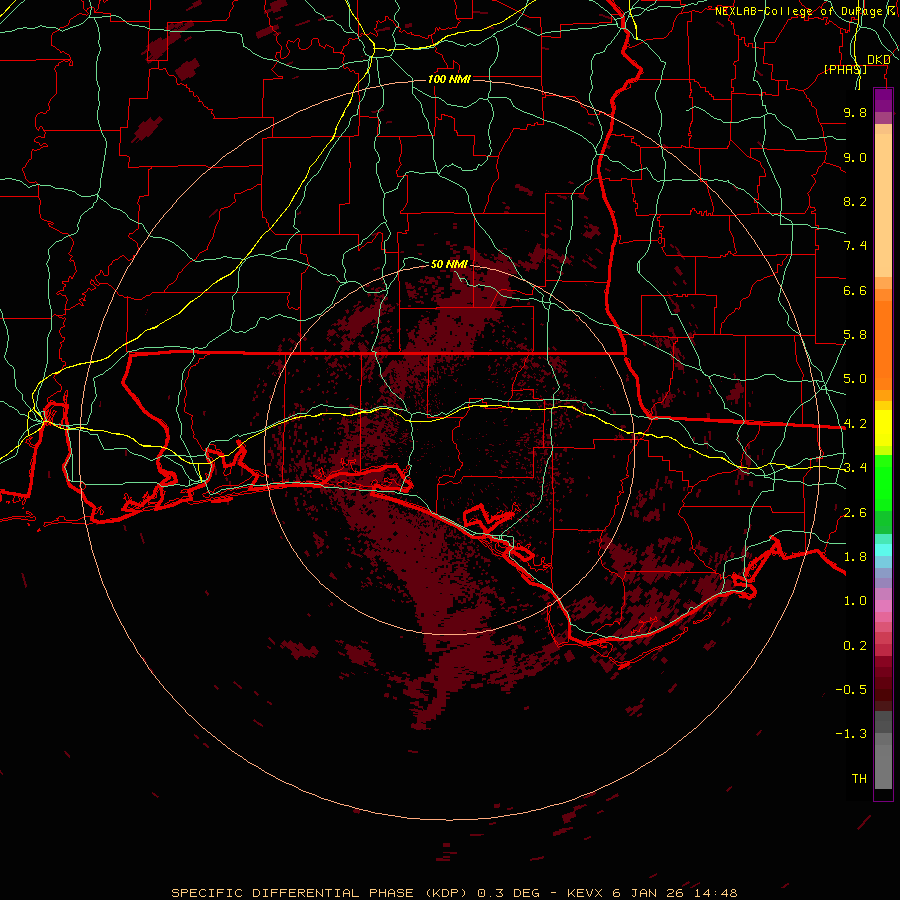Select the 7.4 legend value
Viewport: 900px width, 900px height.
[x=855, y=246]
